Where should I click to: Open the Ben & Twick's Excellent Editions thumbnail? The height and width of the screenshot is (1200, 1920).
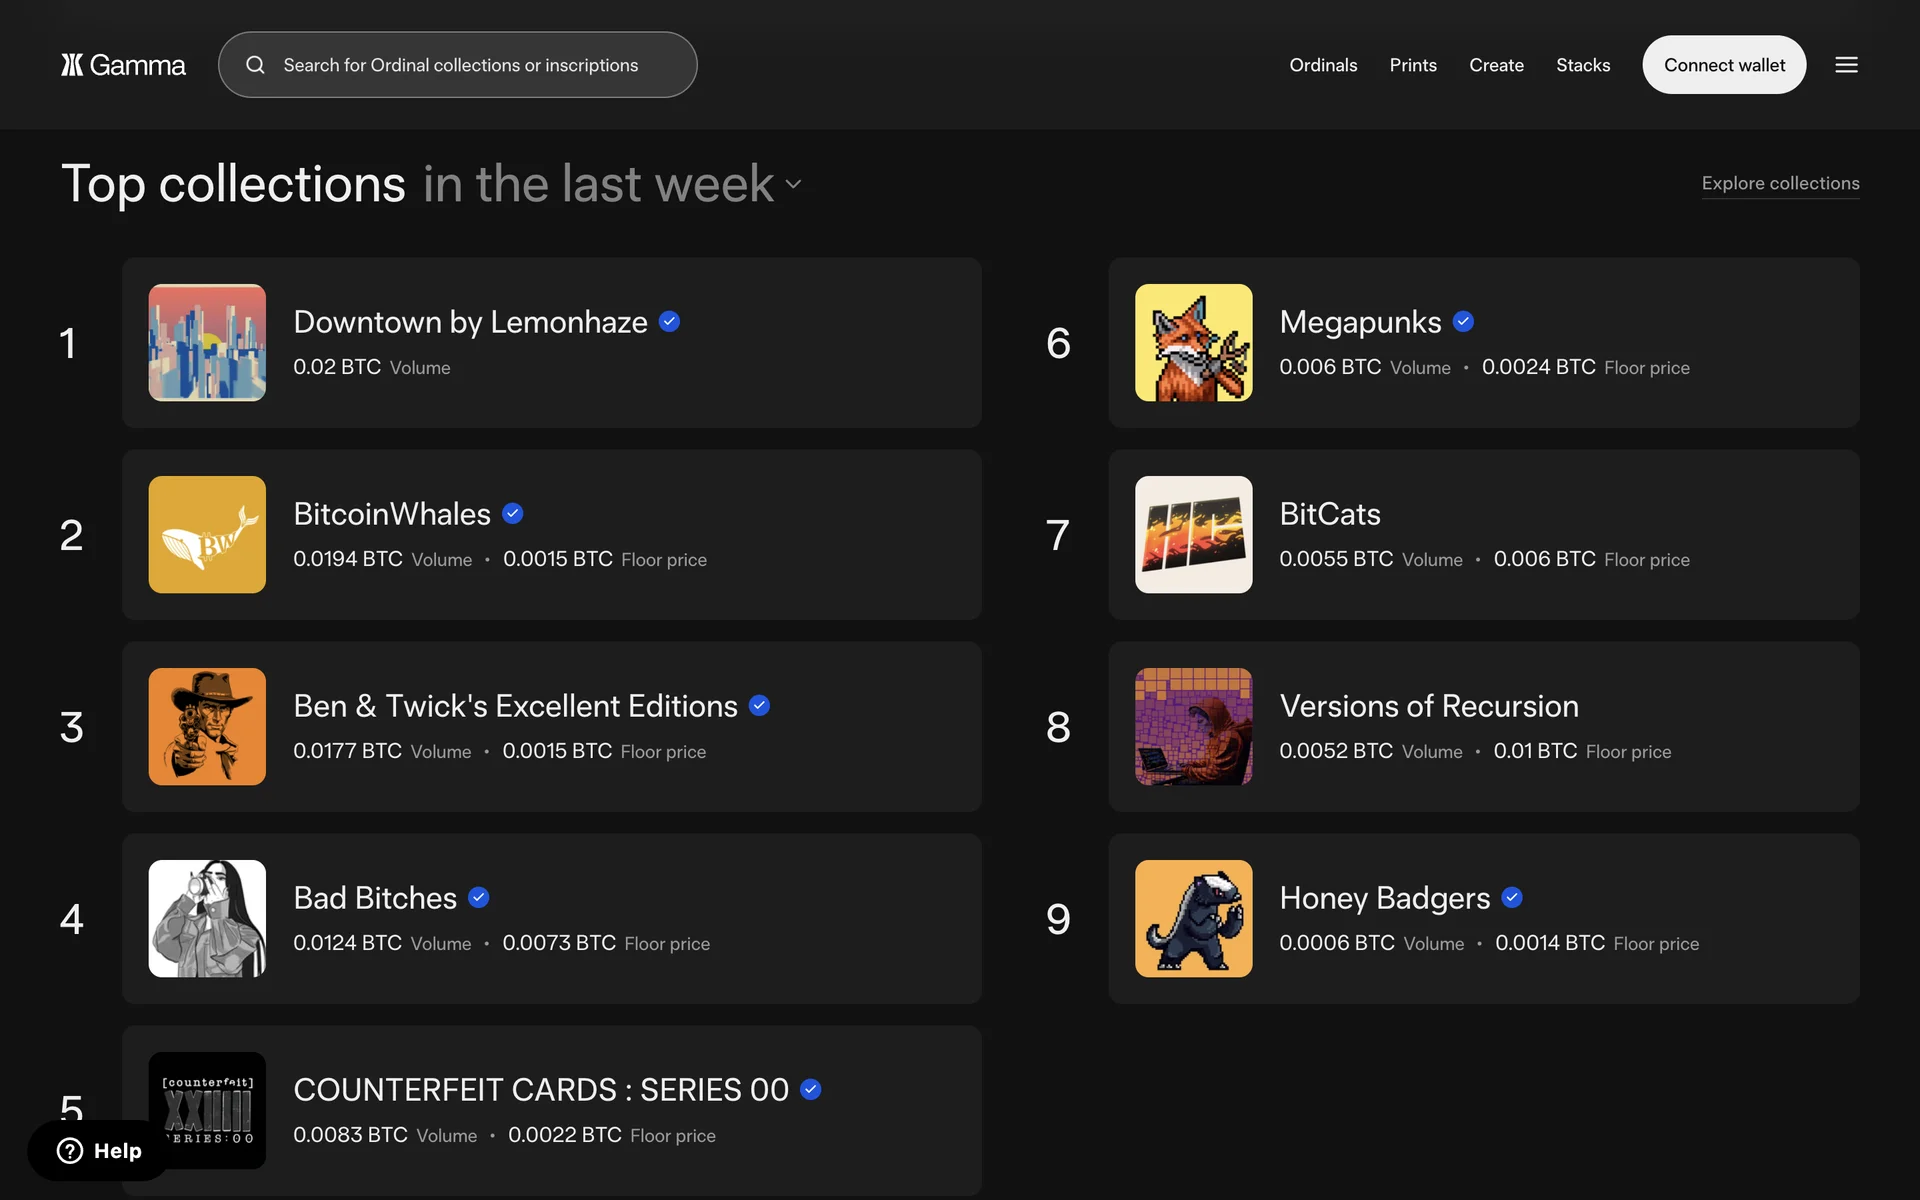(x=207, y=727)
